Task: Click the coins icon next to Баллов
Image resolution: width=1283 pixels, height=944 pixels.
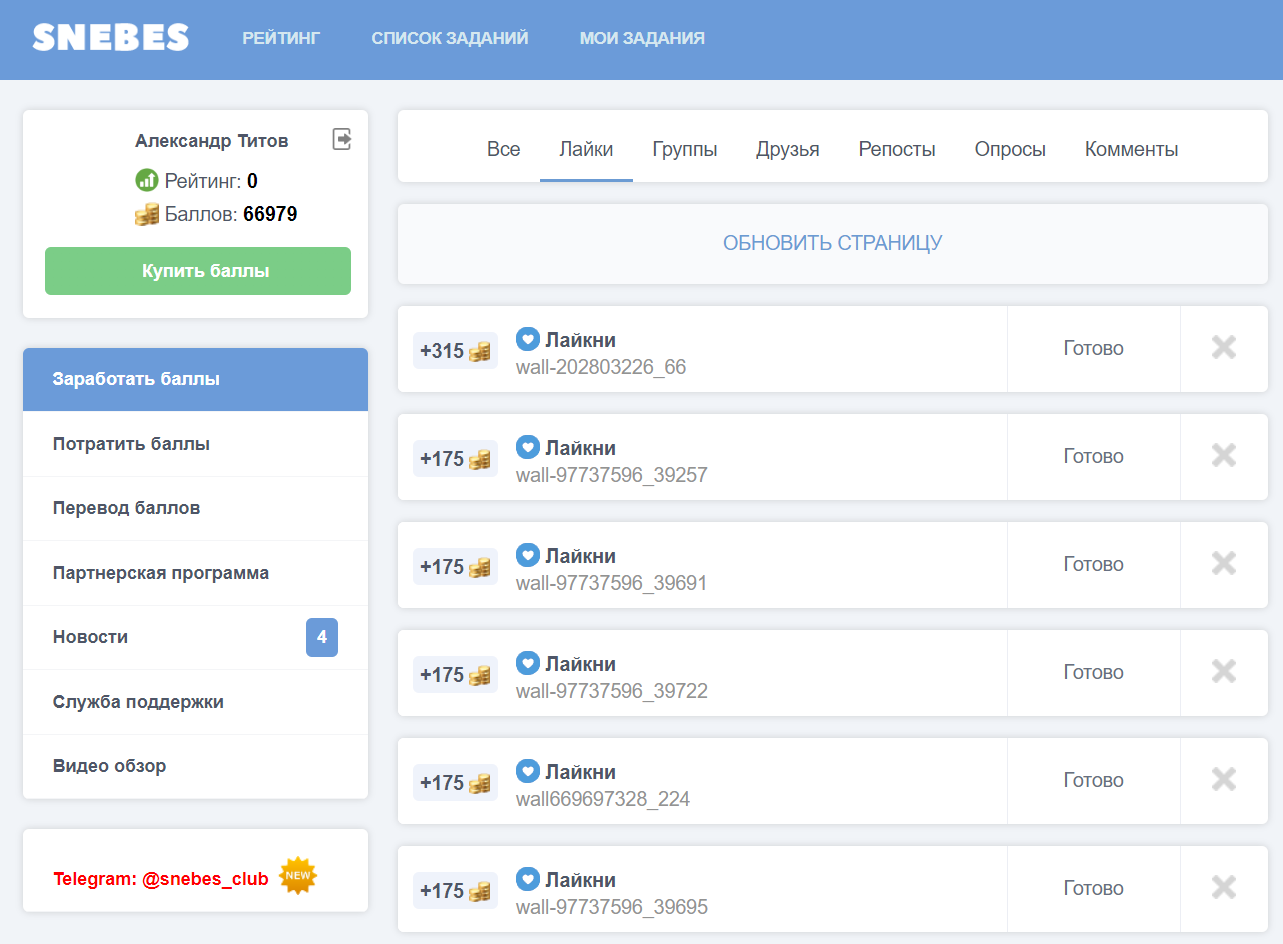Action: click(147, 214)
